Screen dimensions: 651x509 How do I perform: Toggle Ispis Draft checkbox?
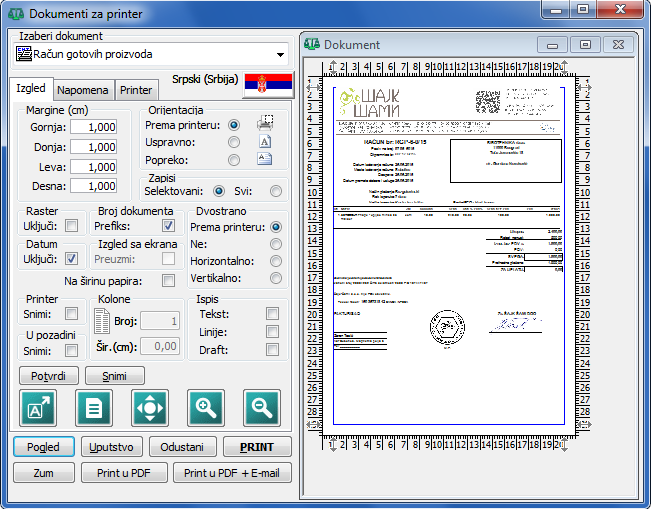[272, 350]
